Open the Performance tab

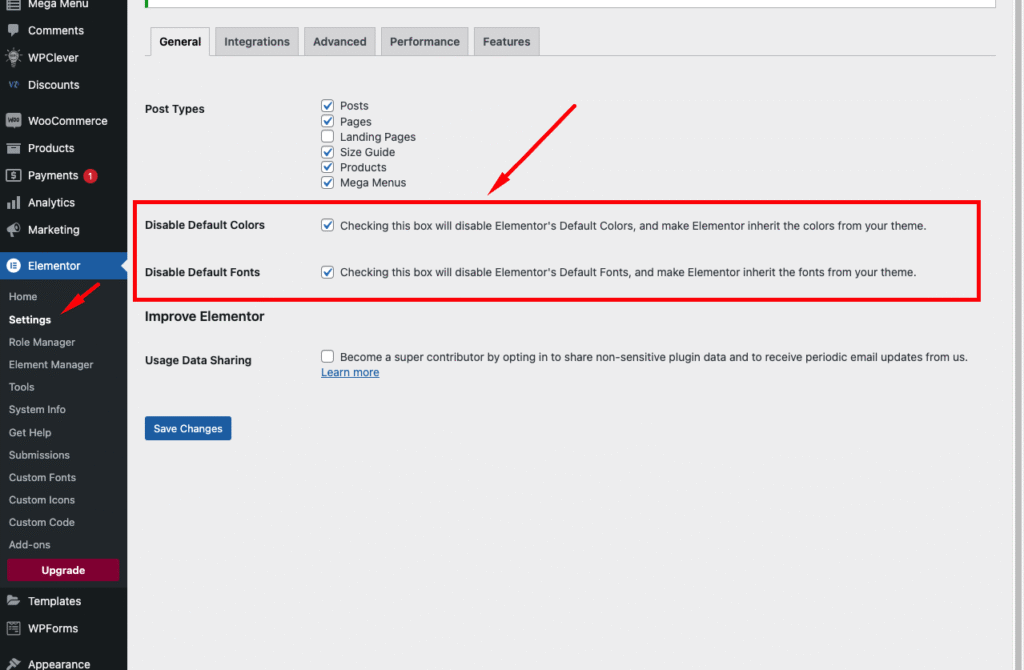pos(424,41)
